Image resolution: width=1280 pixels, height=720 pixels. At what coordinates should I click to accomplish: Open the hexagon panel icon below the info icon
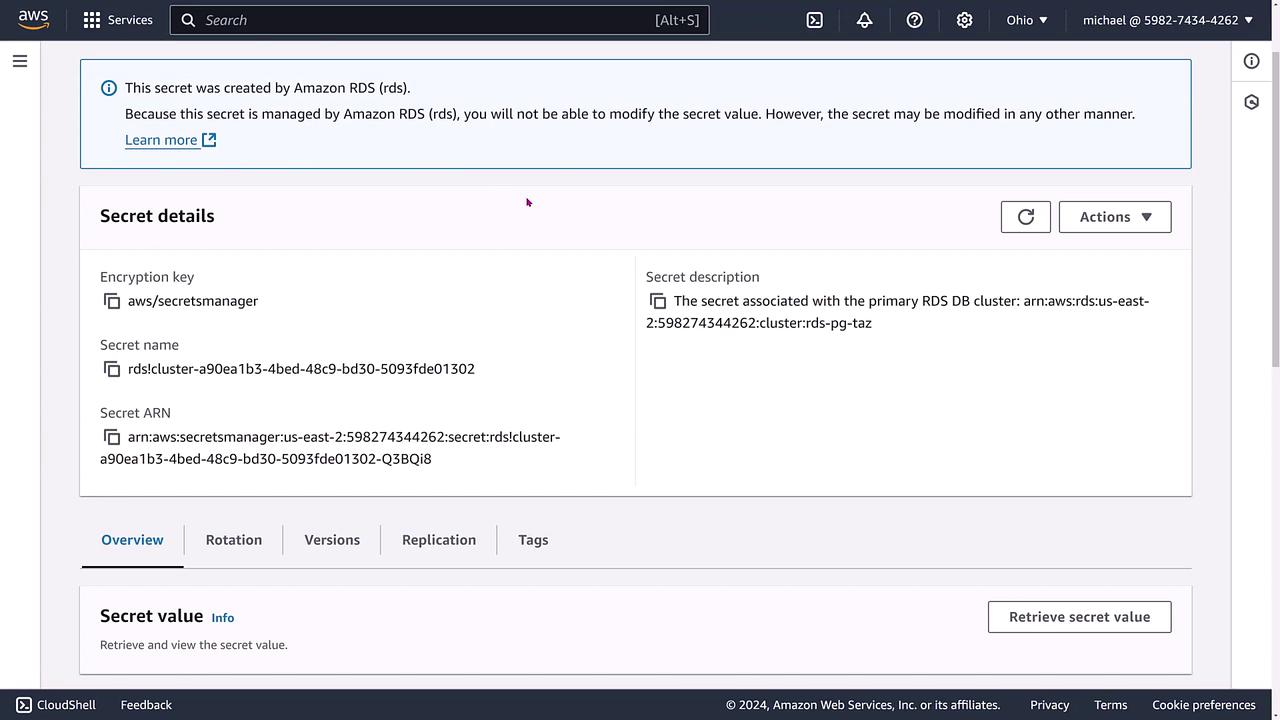(1251, 102)
